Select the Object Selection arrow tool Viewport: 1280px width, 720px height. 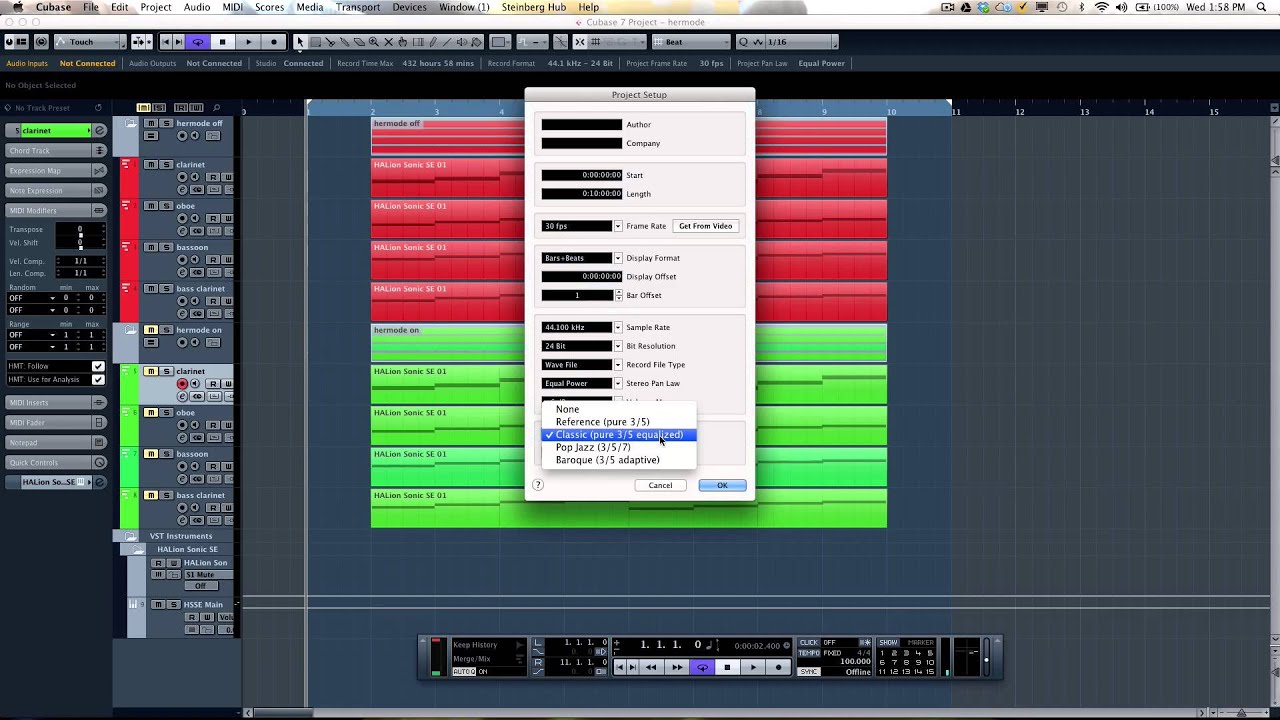pos(300,42)
